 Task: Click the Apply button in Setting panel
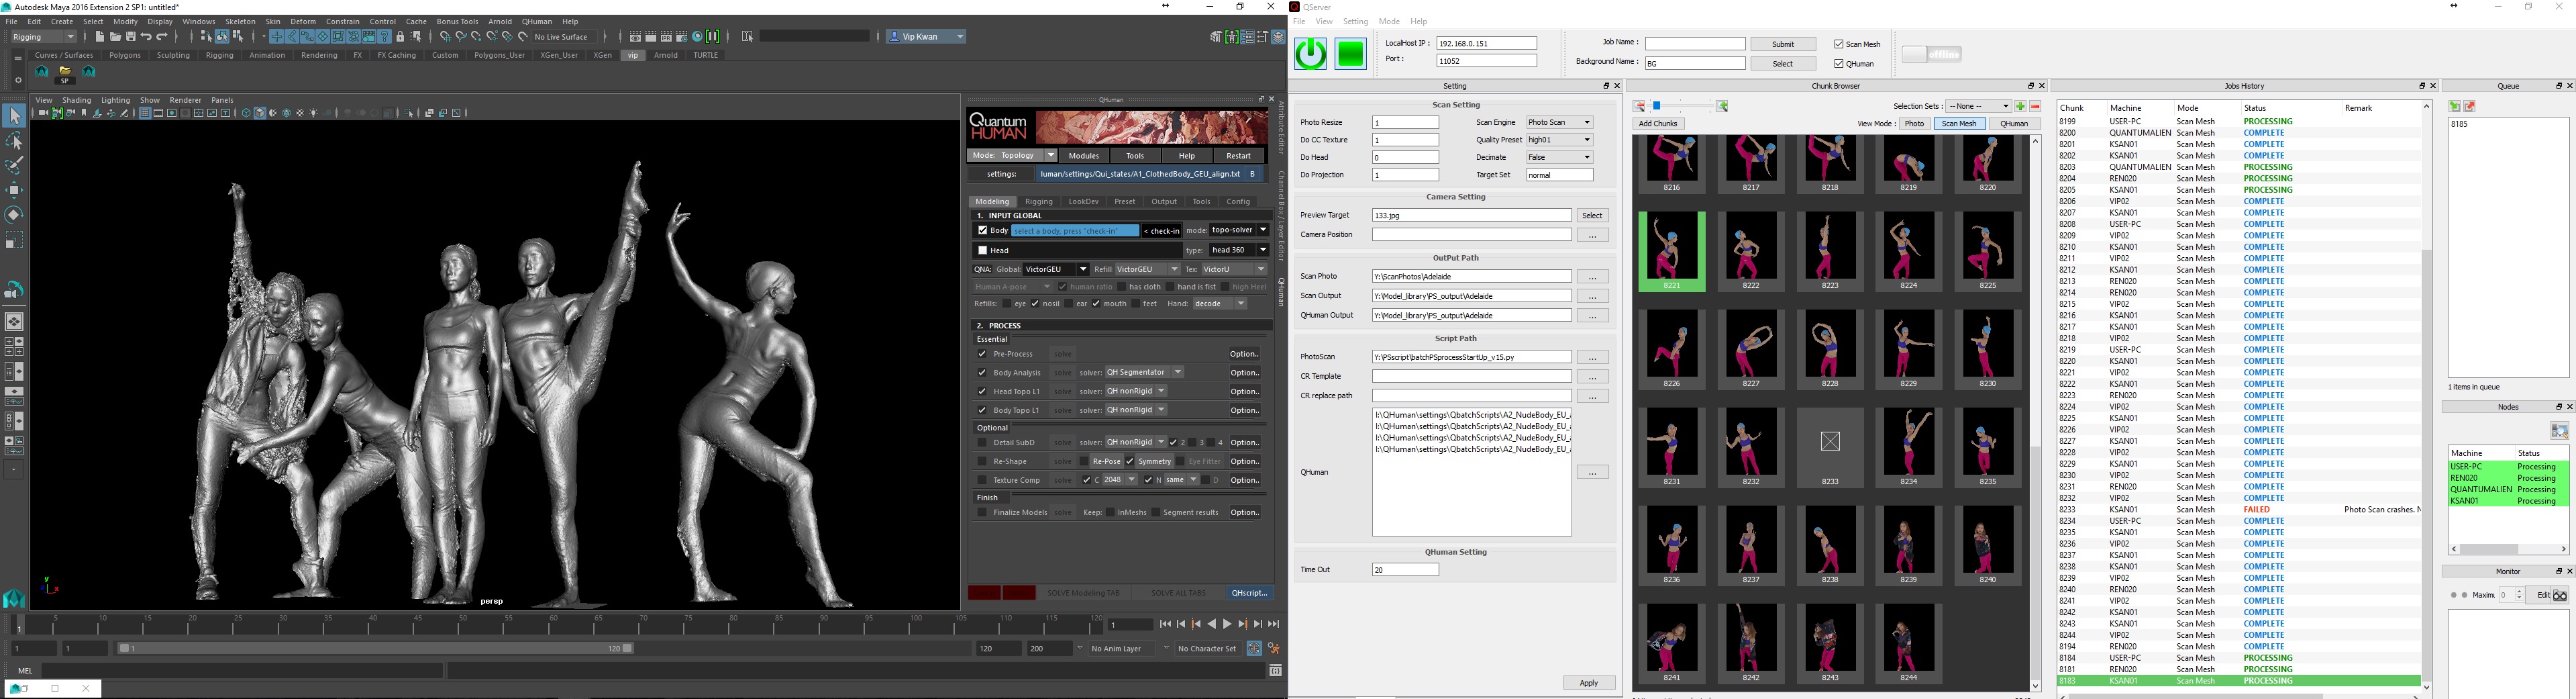pos(1588,683)
